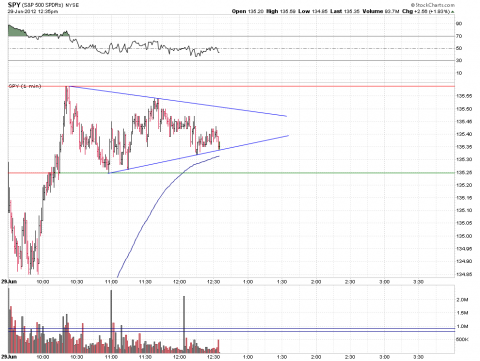Image resolution: width=480 pixels, height=361 pixels.
Task: Click 10:00 on the price chart time axis
Action: [x=43, y=282]
